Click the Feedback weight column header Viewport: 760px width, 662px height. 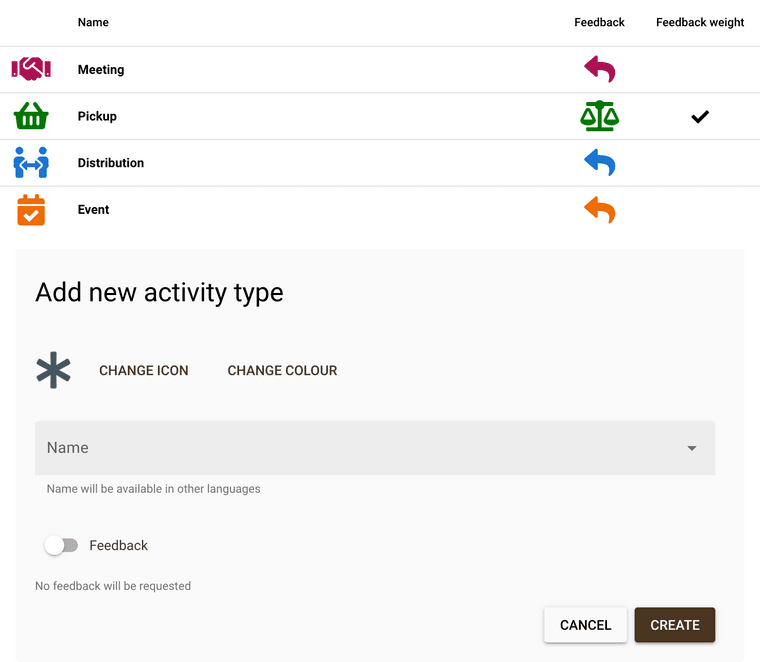tap(699, 22)
